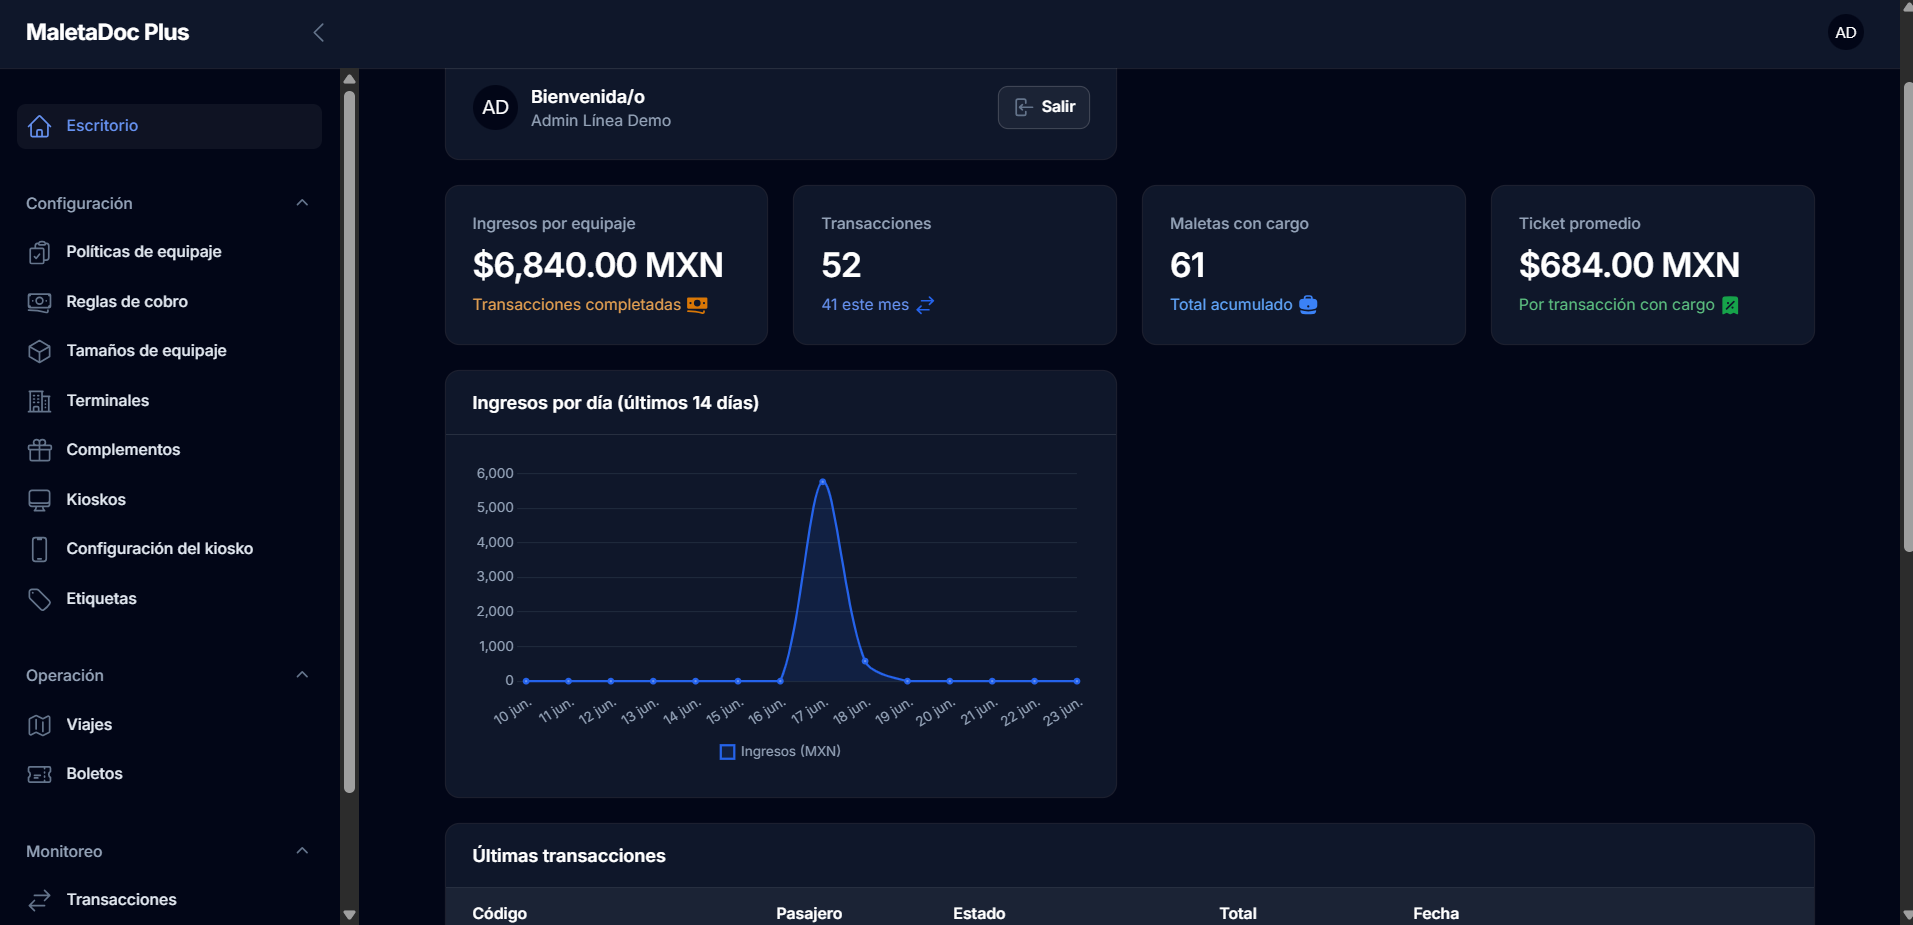The width and height of the screenshot is (1913, 925).
Task: Collapse the Operación section
Action: (x=302, y=675)
